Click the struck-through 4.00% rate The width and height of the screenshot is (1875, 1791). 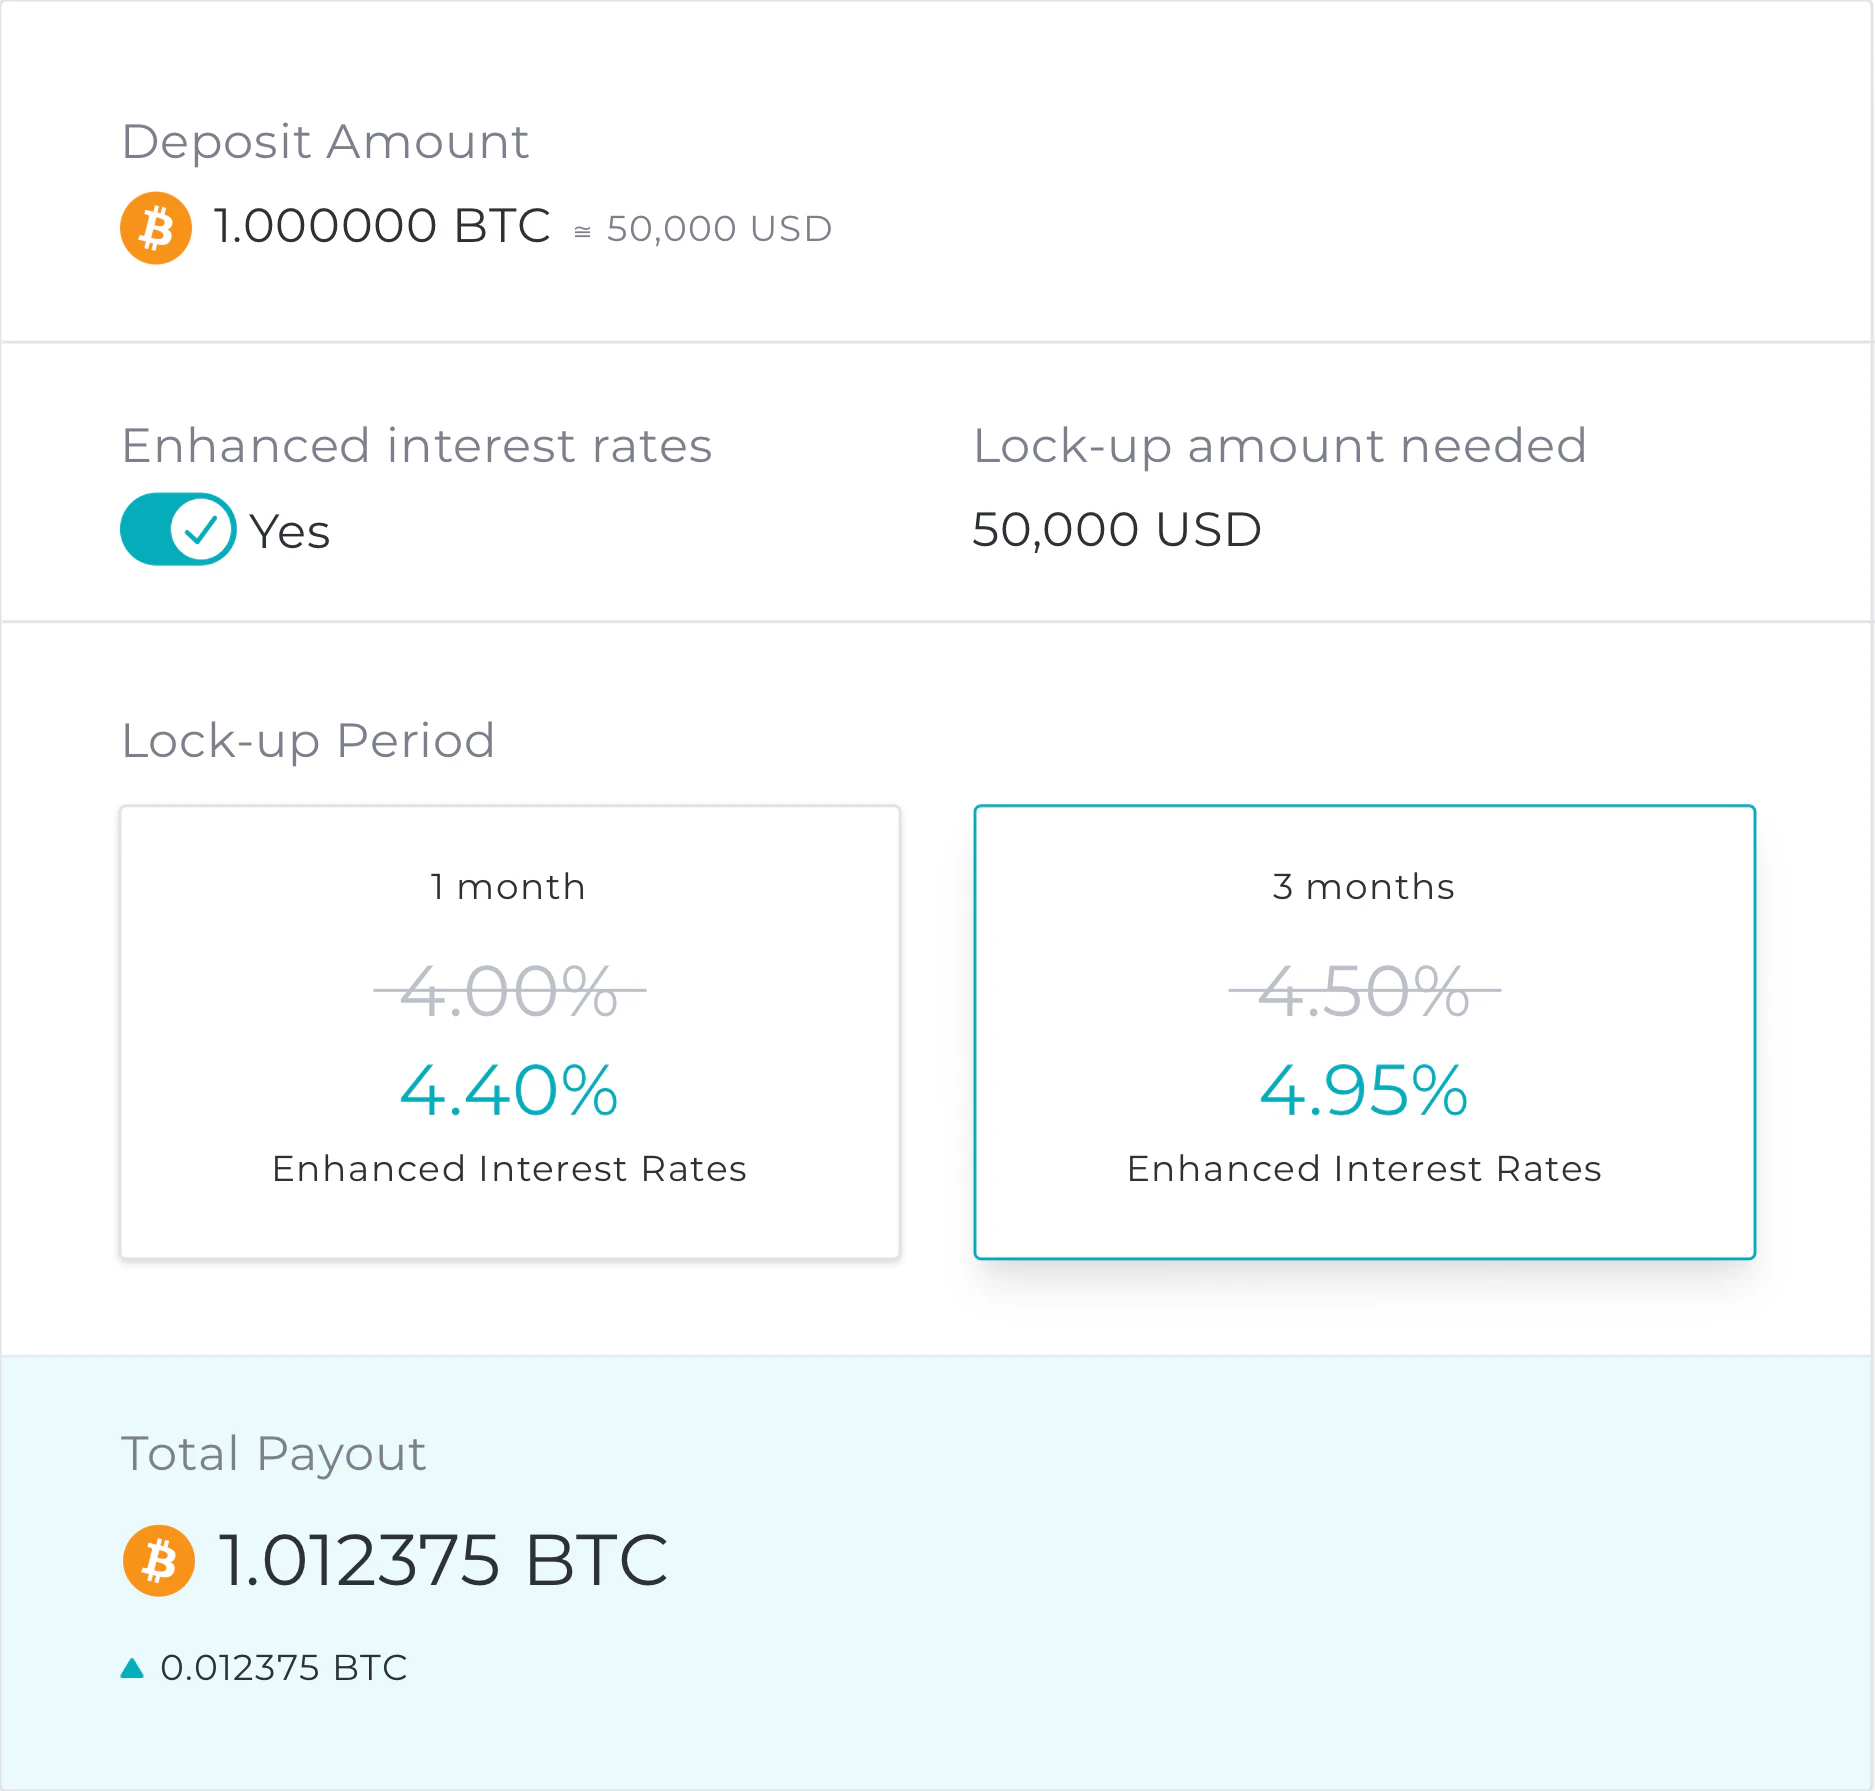point(509,991)
